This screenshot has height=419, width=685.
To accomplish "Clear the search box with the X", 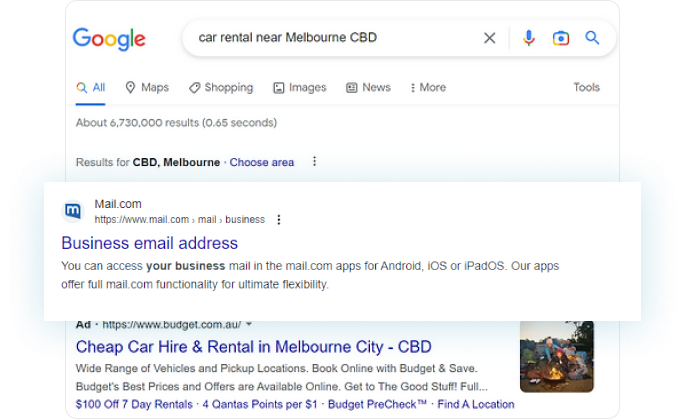I will click(x=490, y=38).
